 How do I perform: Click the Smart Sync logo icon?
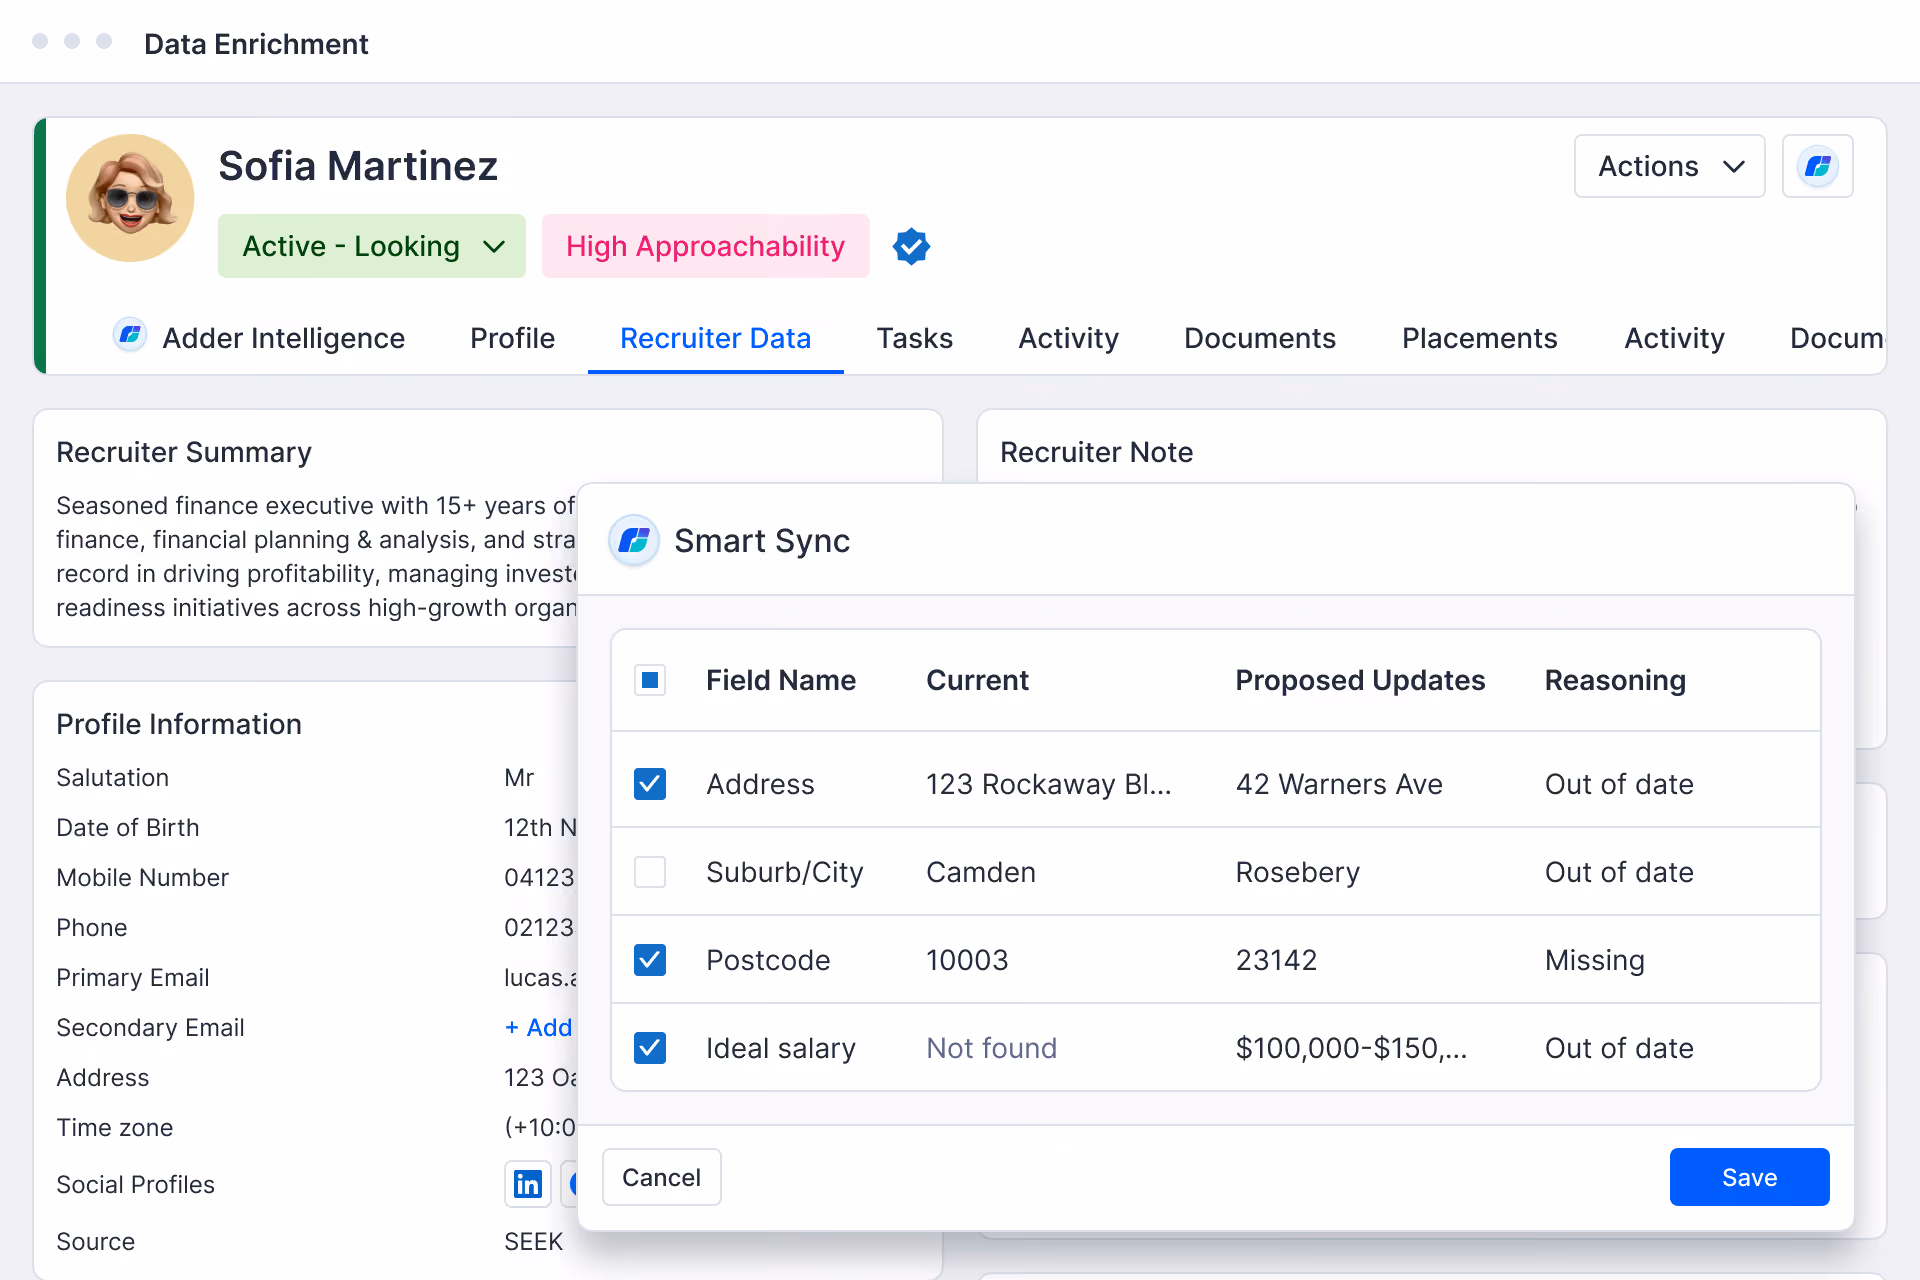[634, 541]
